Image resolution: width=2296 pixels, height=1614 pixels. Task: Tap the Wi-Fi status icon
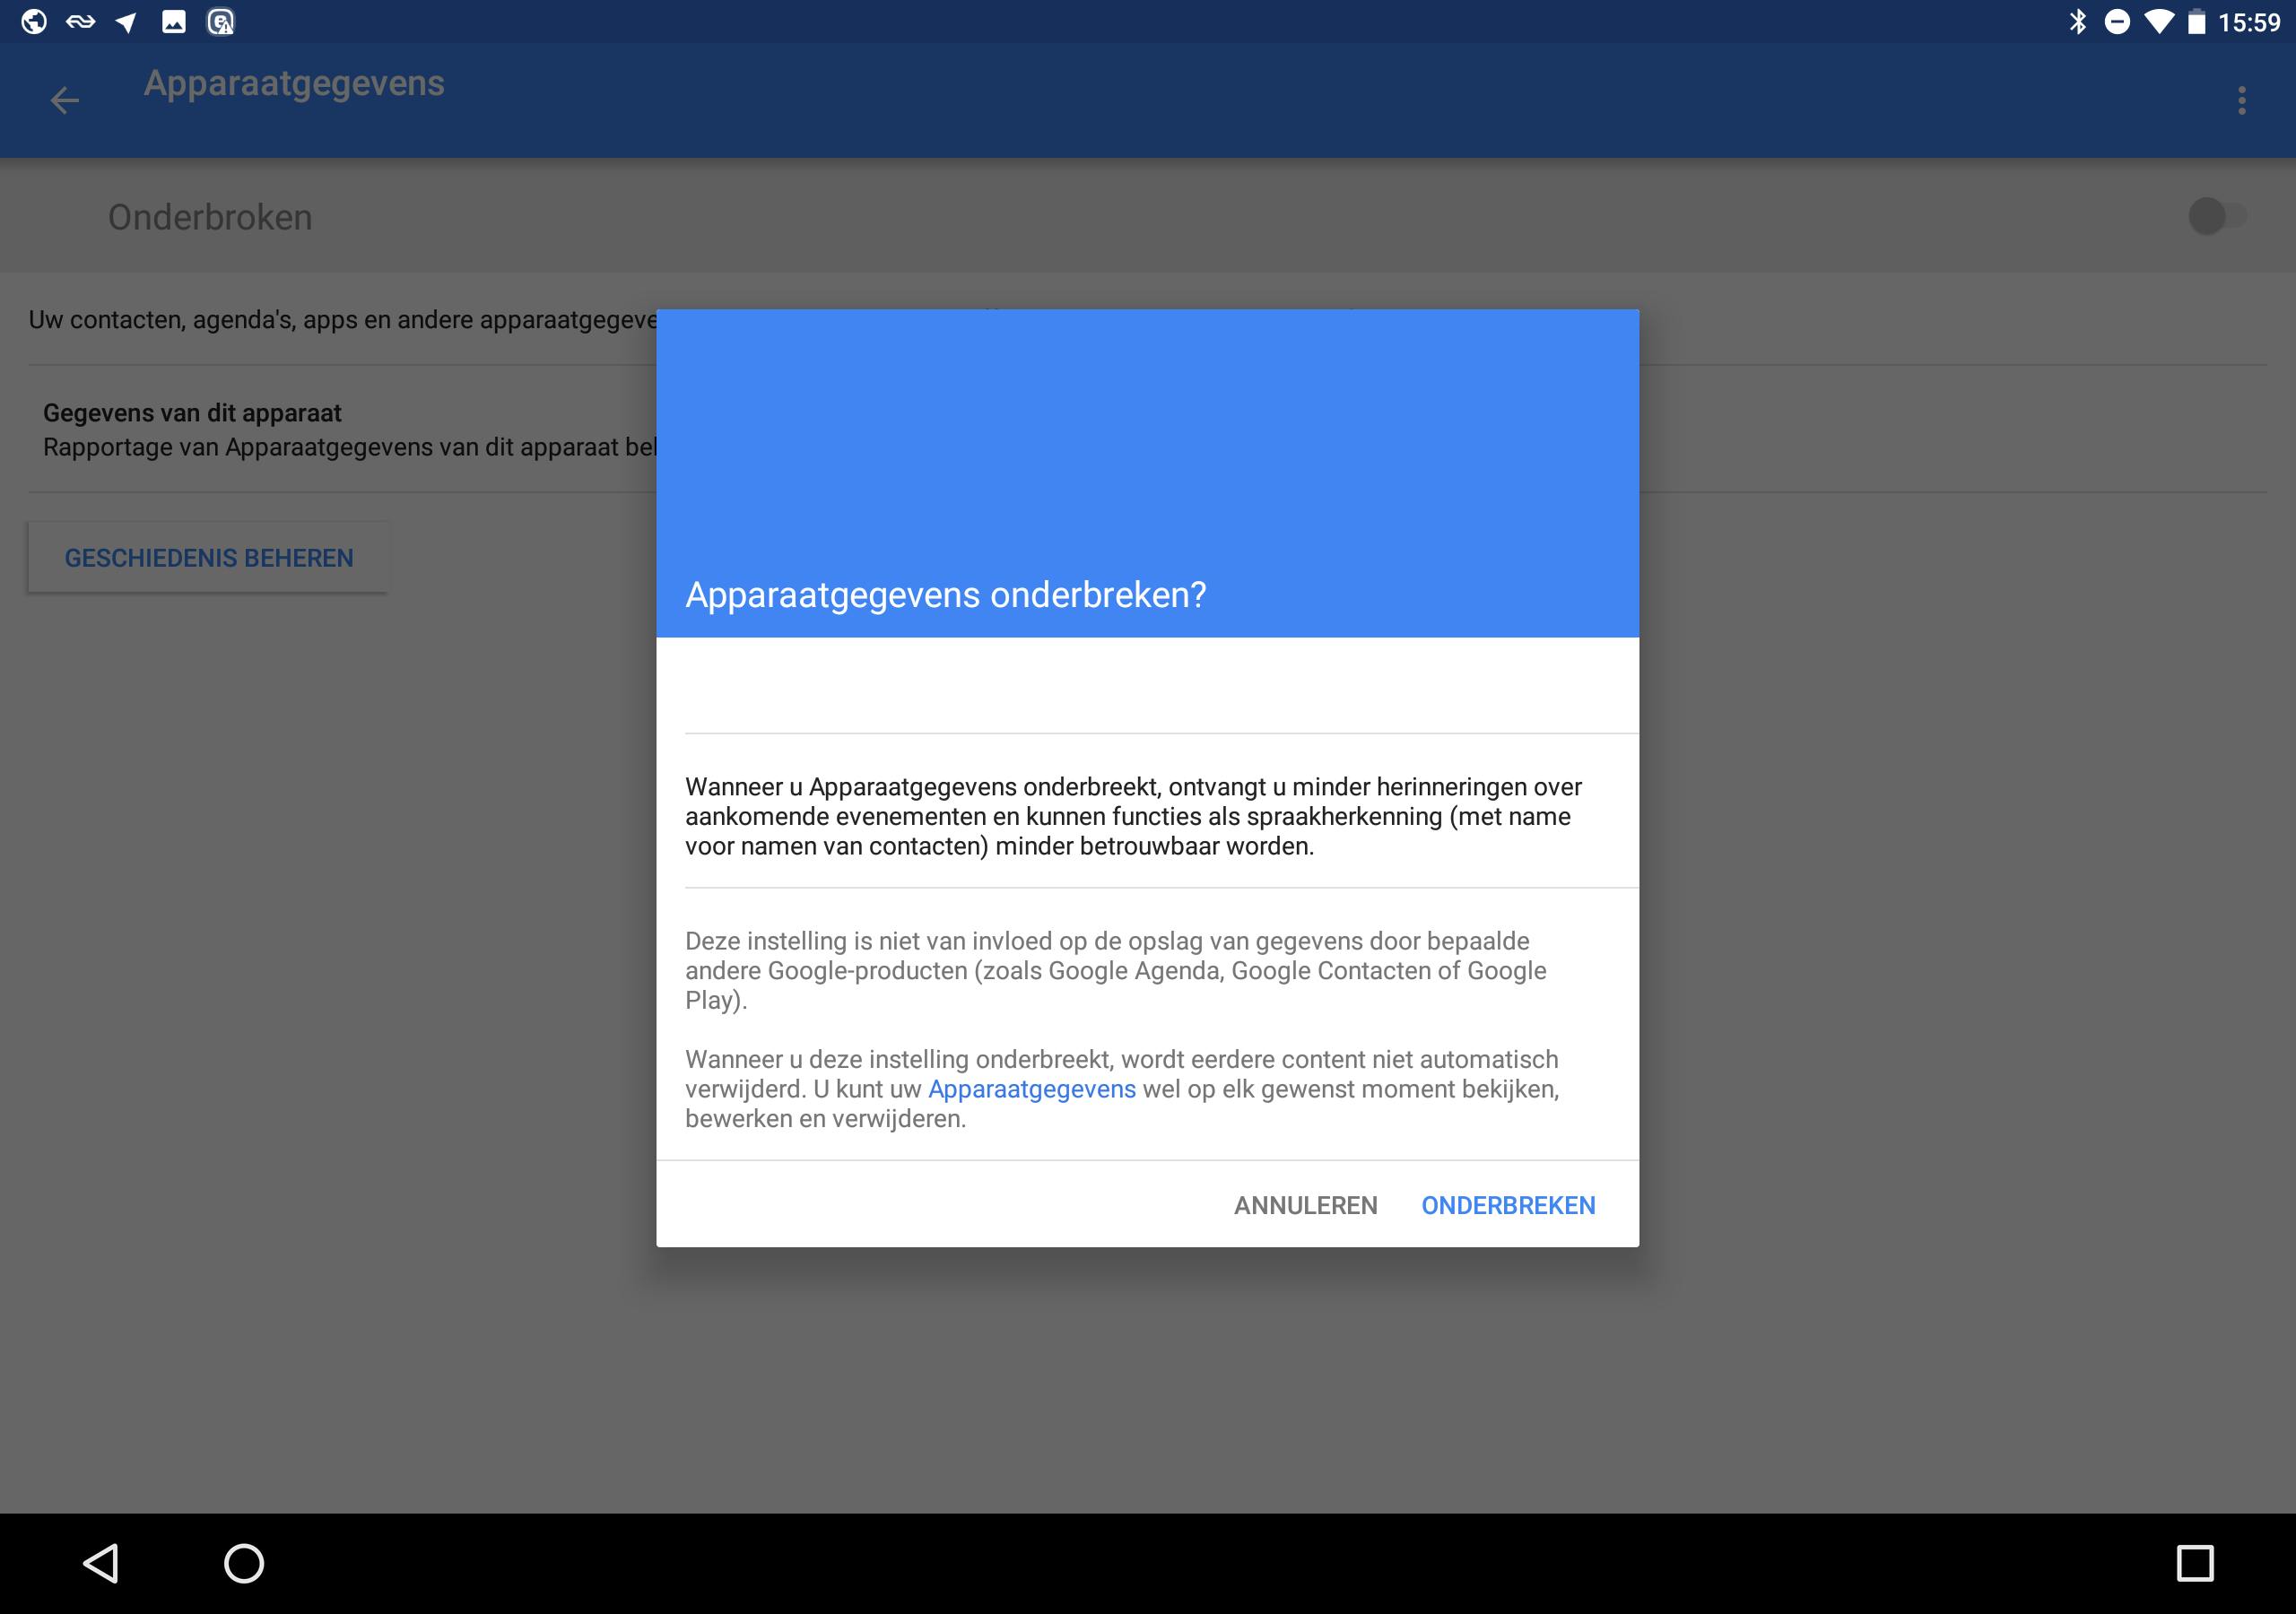click(x=2159, y=22)
